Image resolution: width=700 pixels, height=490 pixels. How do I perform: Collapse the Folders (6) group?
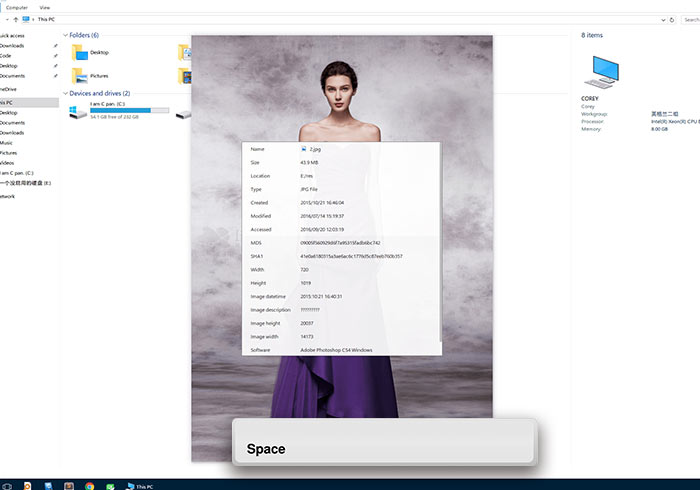pyautogui.click(x=66, y=35)
